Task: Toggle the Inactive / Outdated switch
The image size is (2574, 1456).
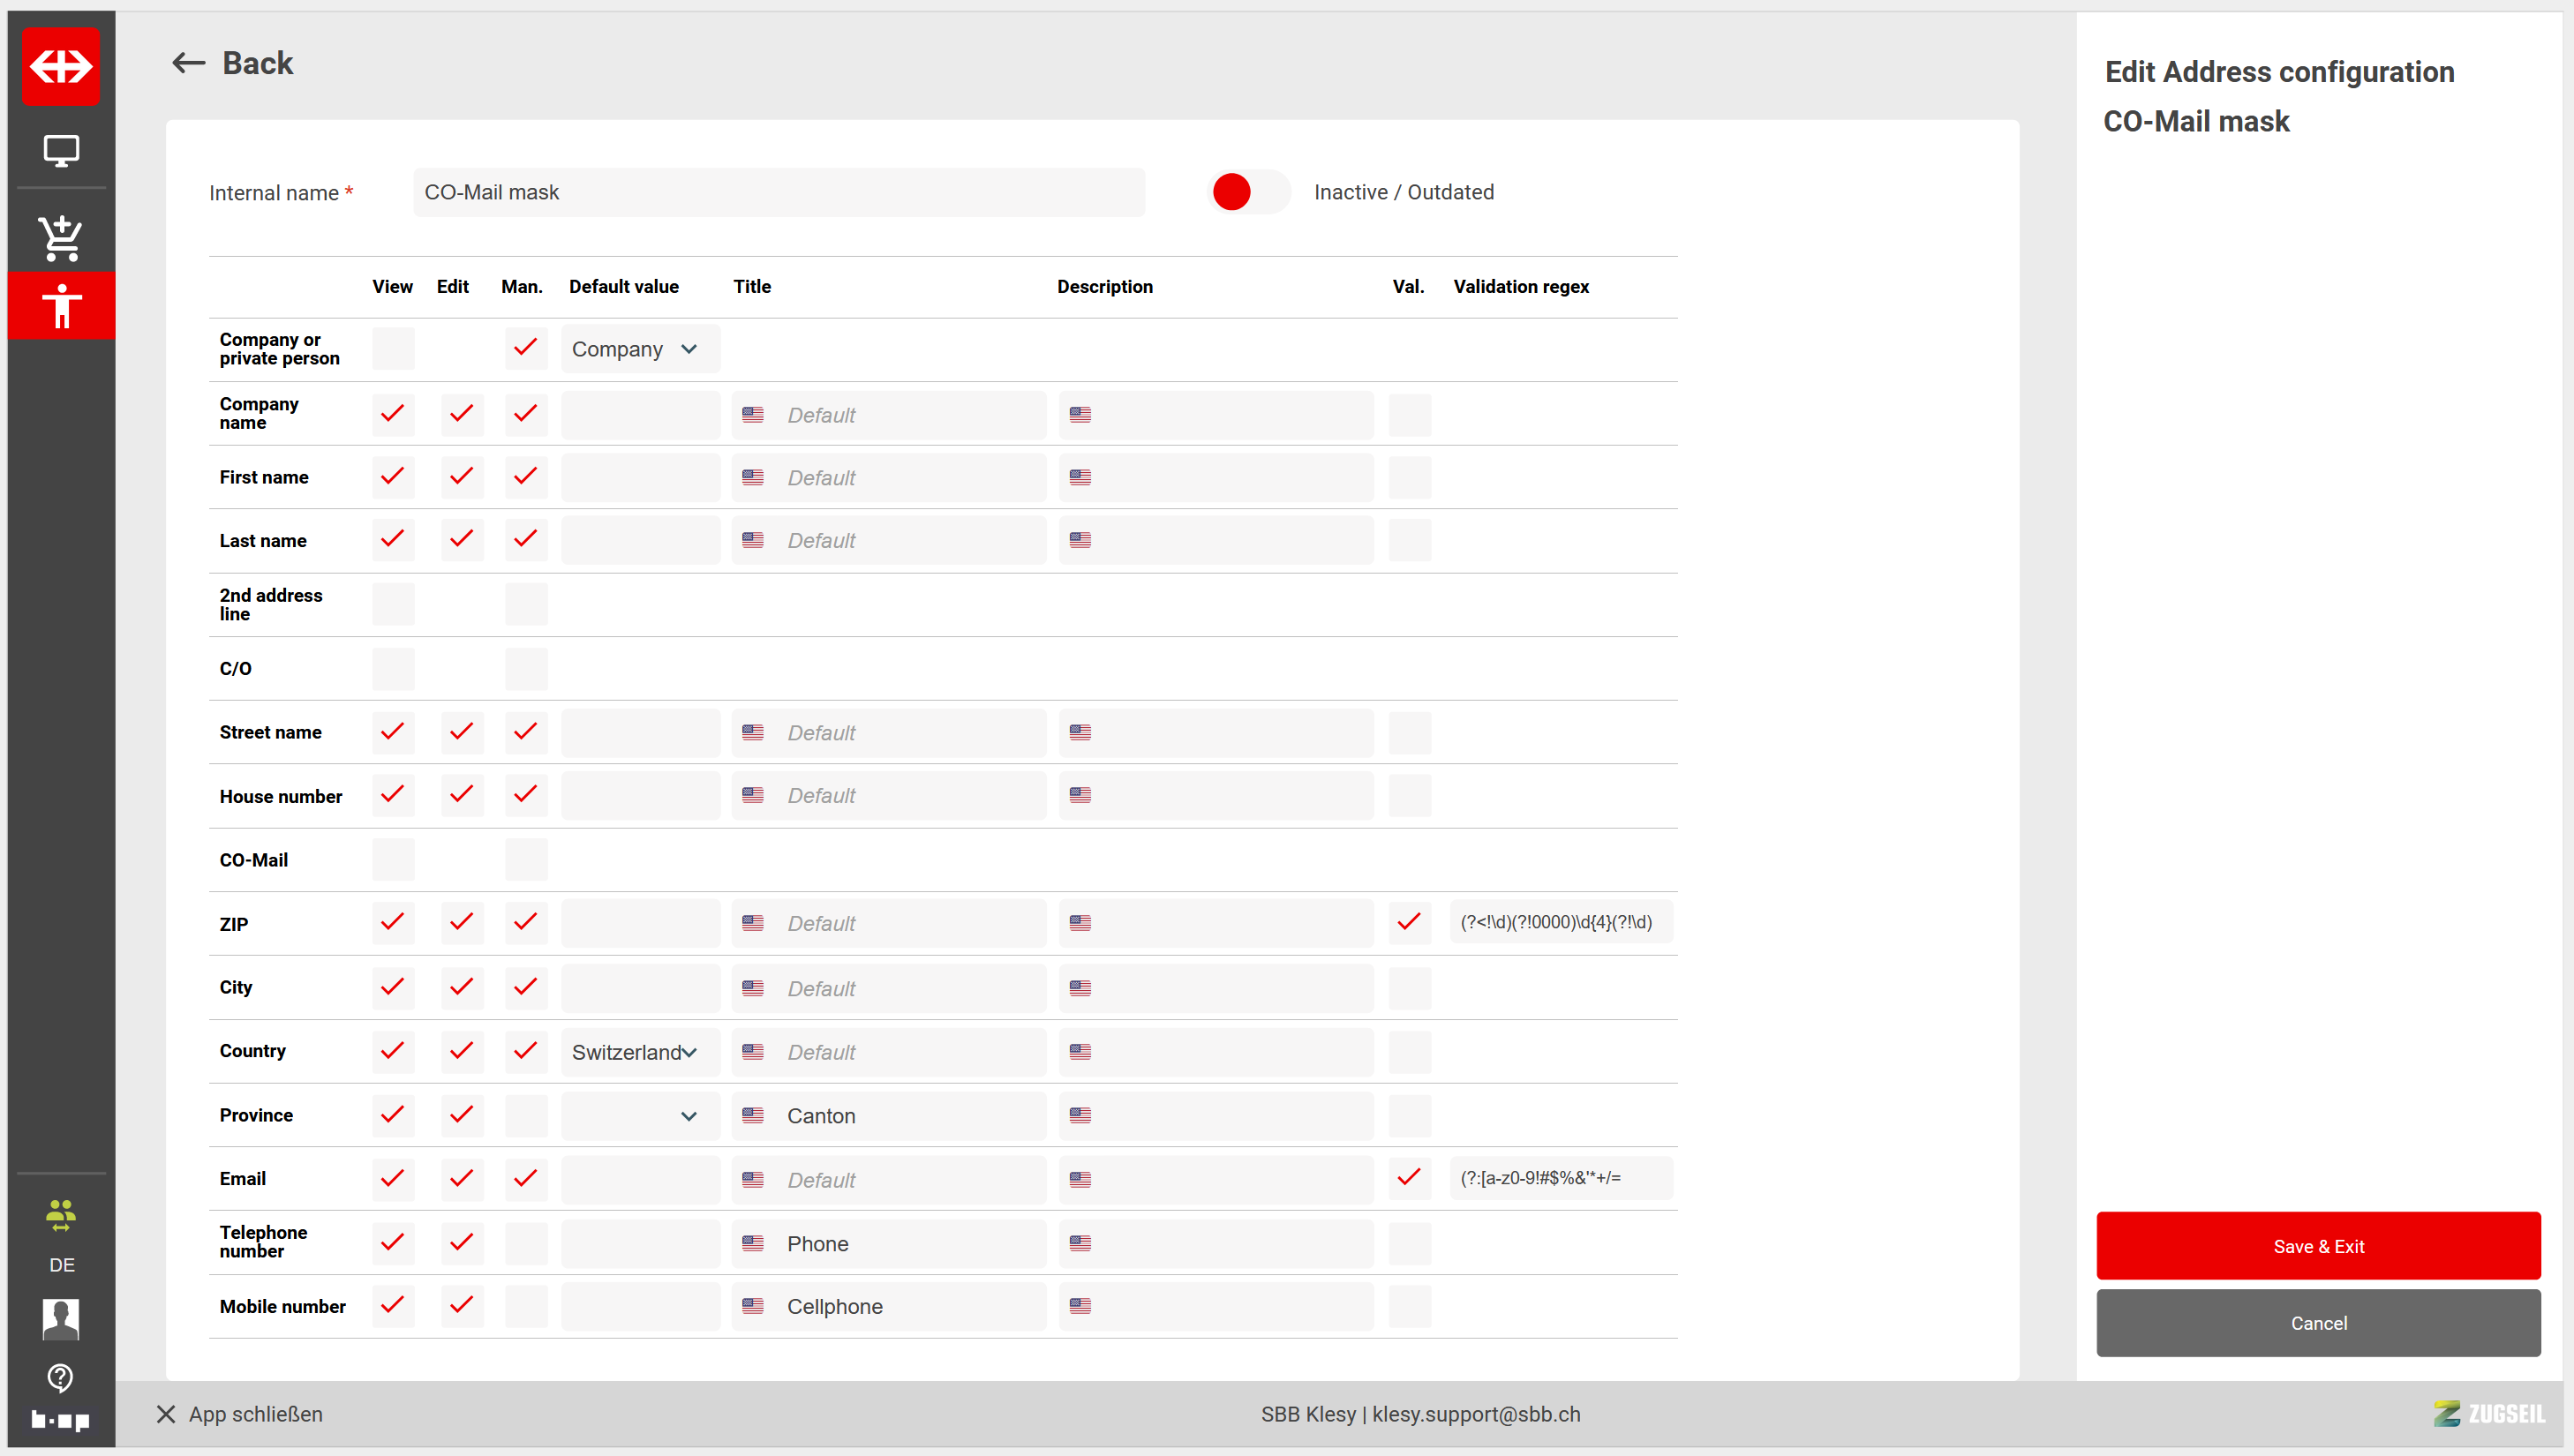Action: pyautogui.click(x=1248, y=192)
